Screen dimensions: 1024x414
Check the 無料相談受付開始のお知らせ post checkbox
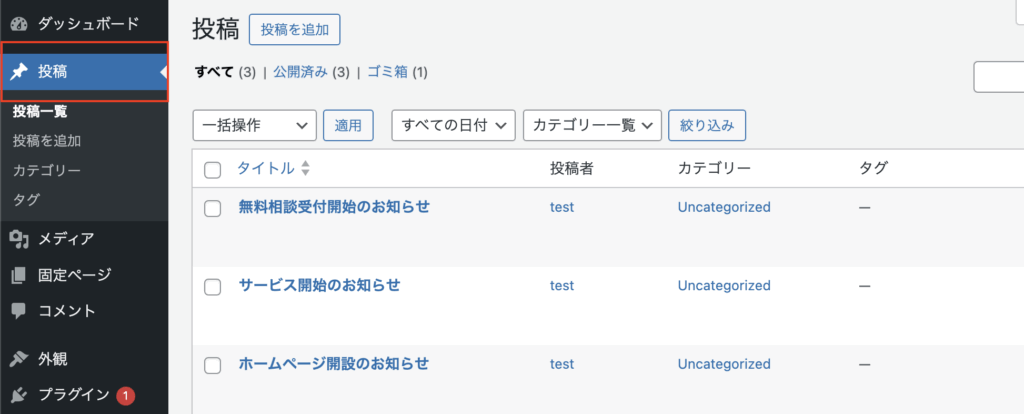(212, 208)
